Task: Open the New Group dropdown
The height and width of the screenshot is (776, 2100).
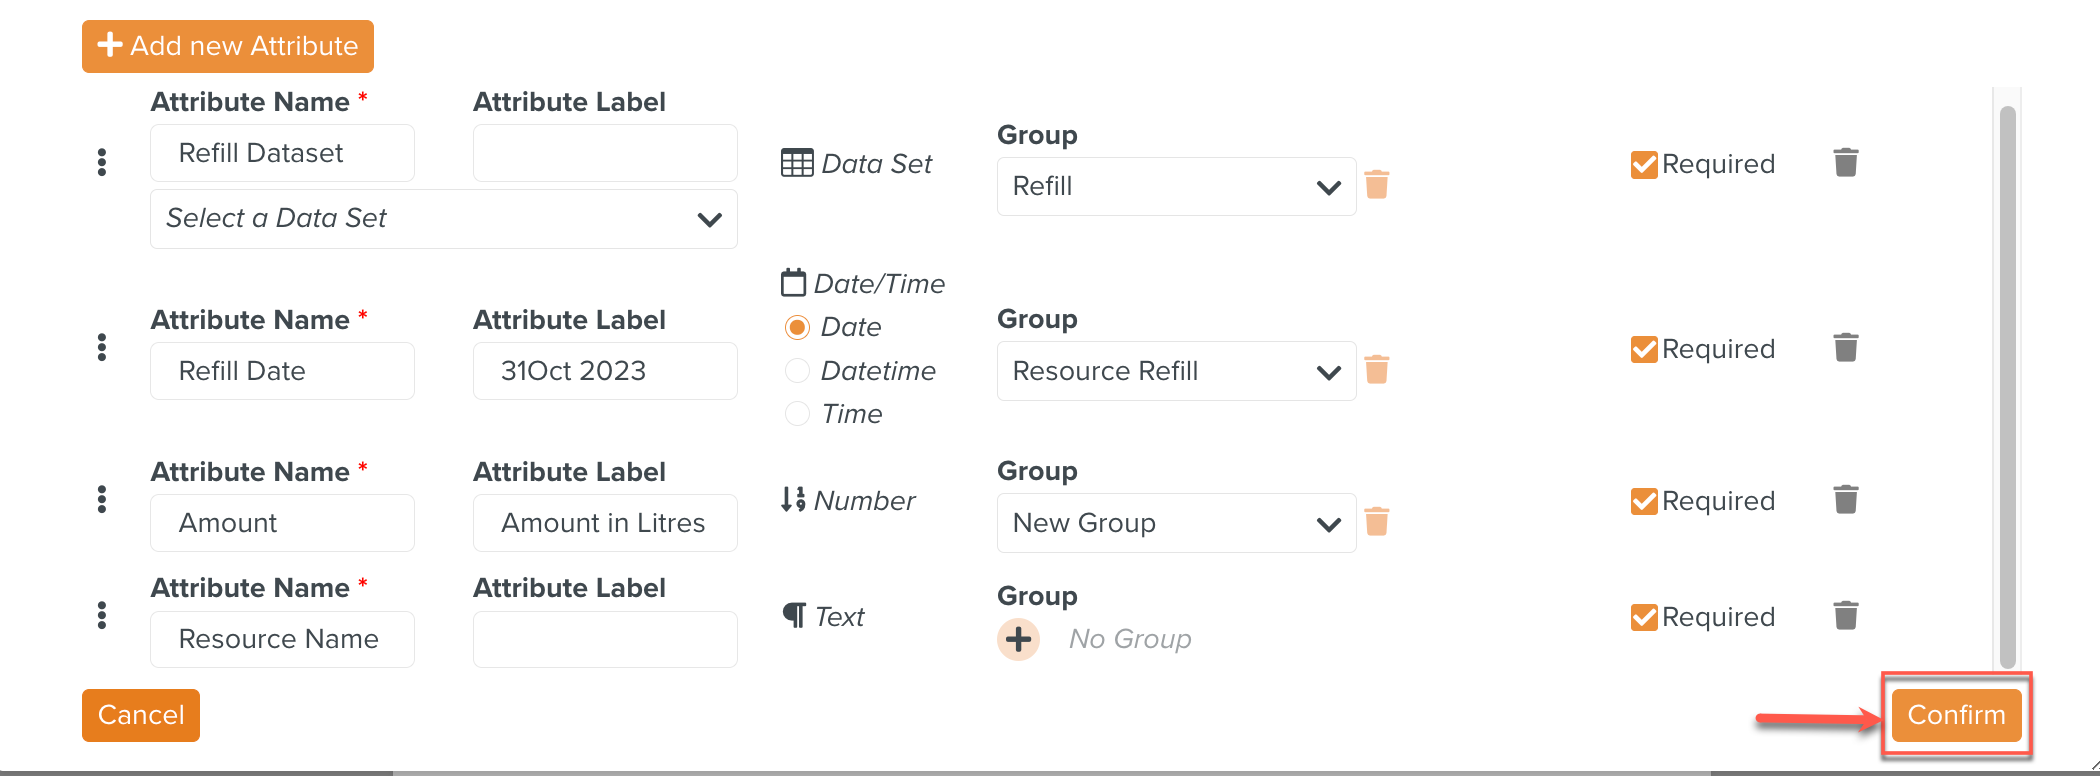Action: 1176,523
